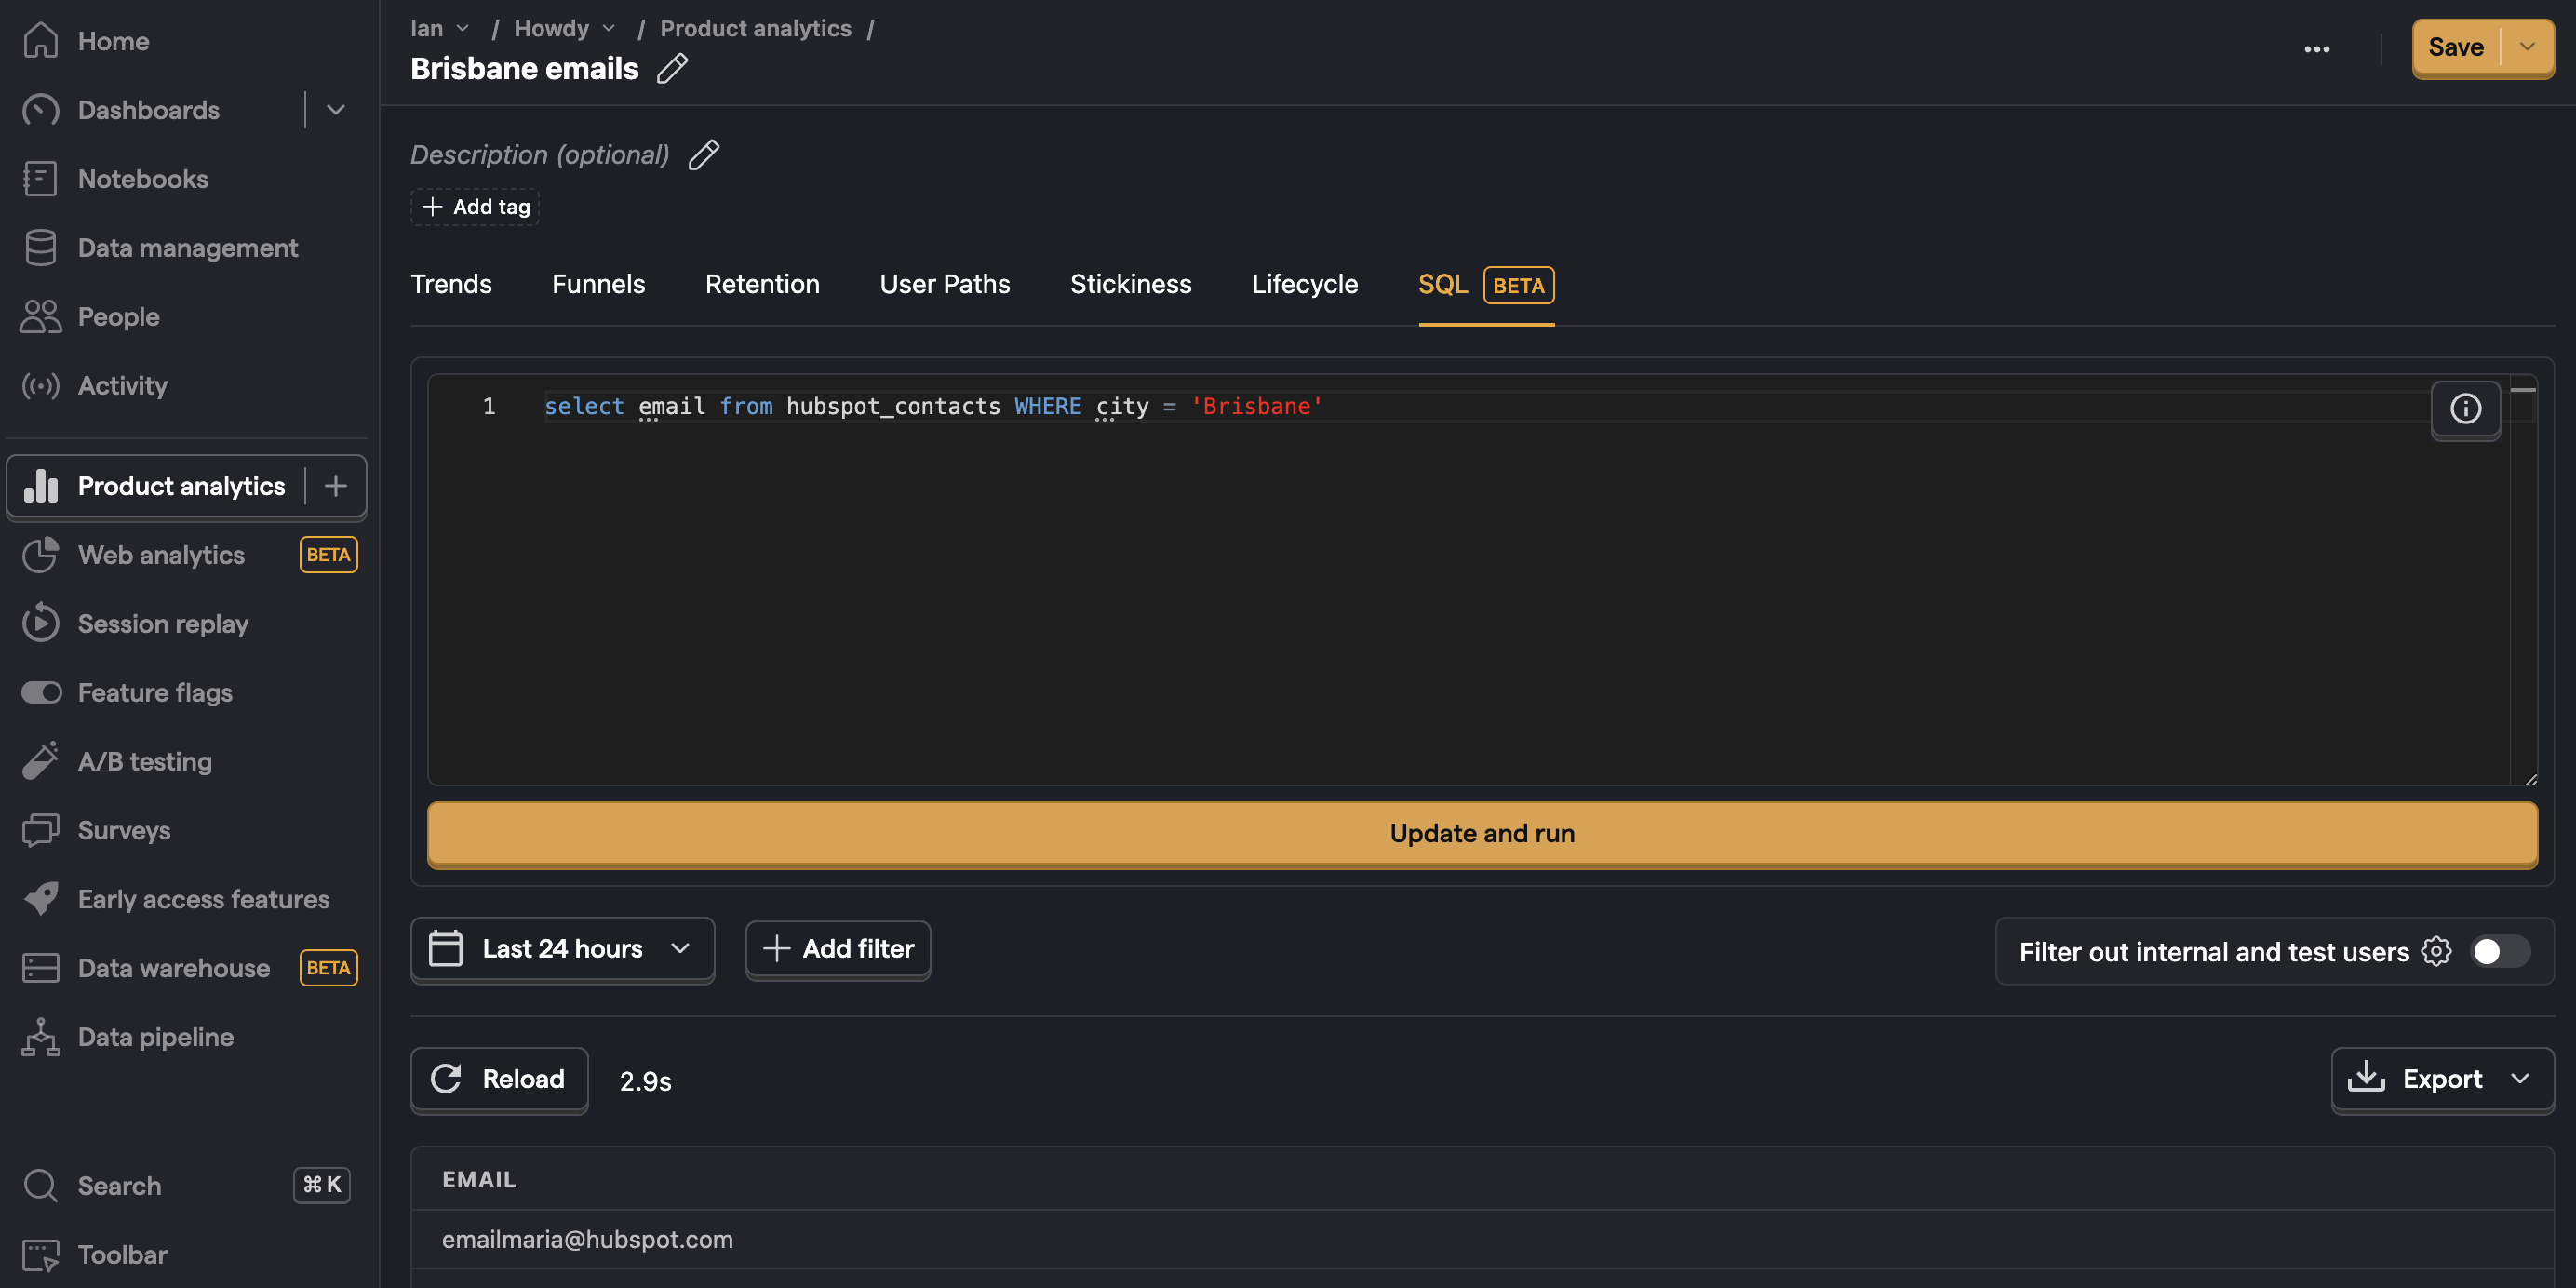Click the Session replay sidebar icon
This screenshot has height=1288, width=2576.
click(39, 623)
